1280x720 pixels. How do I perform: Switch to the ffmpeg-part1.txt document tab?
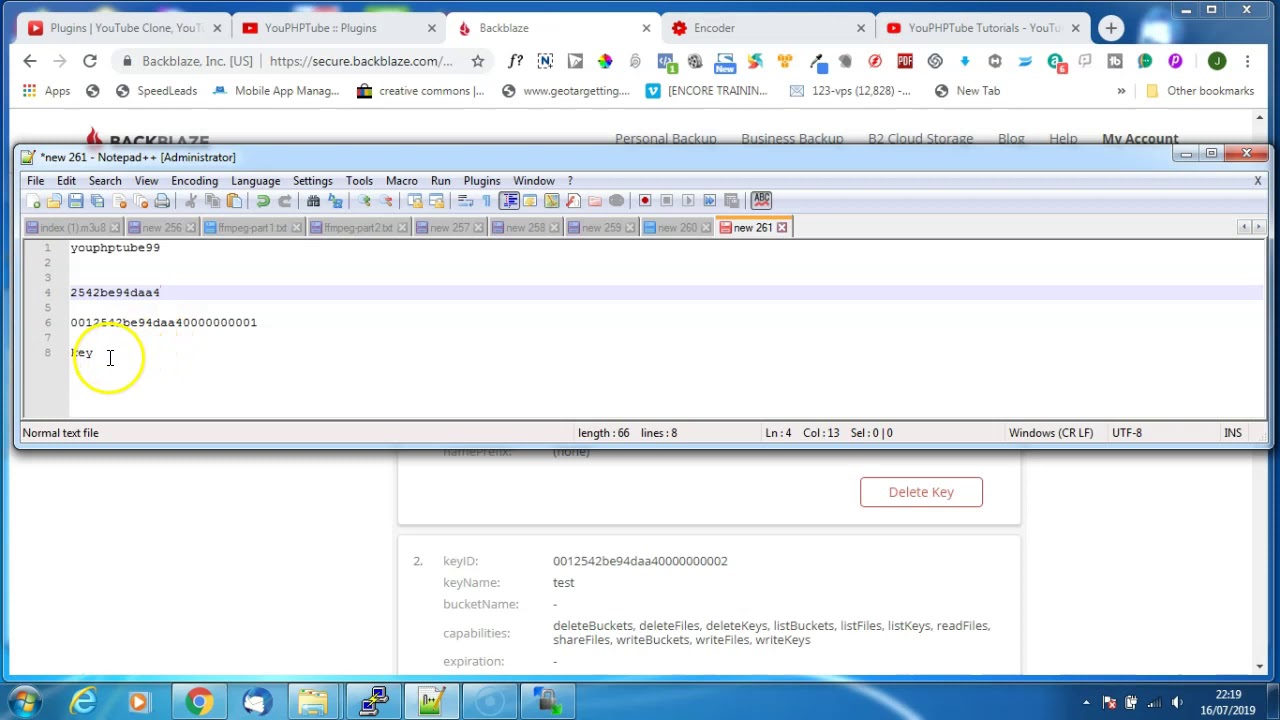252,228
